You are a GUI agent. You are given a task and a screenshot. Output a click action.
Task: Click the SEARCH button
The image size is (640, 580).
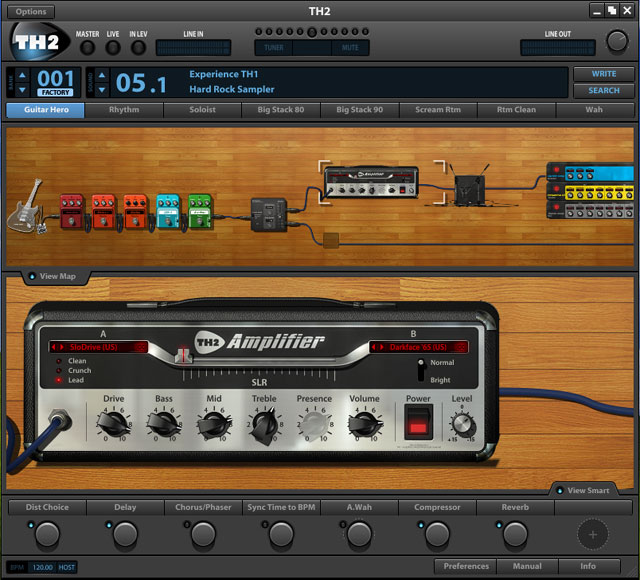[x=604, y=90]
